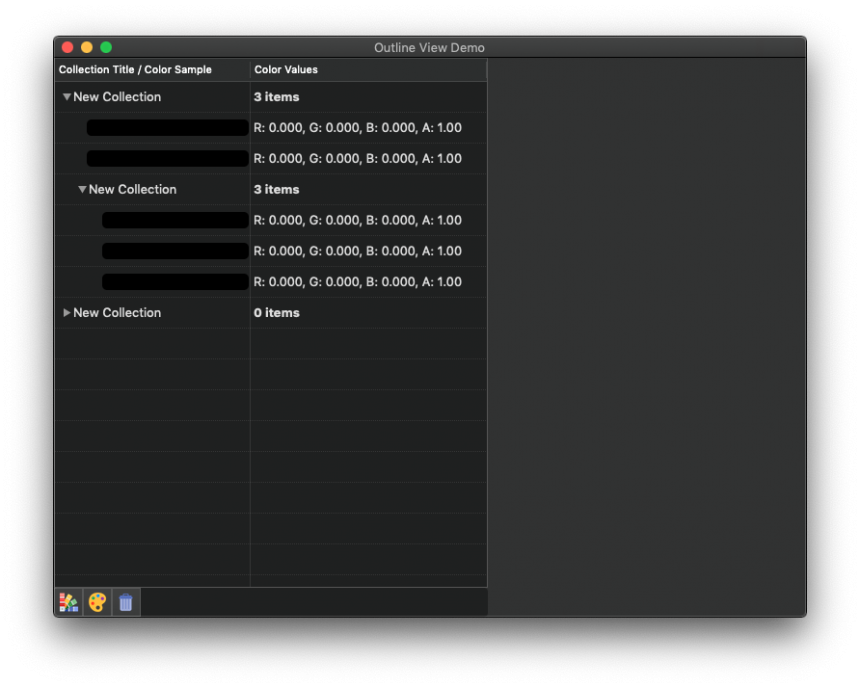Viewport: 860px width, 688px height.
Task: Expand the New Collection with 0 items
Action: (67, 312)
